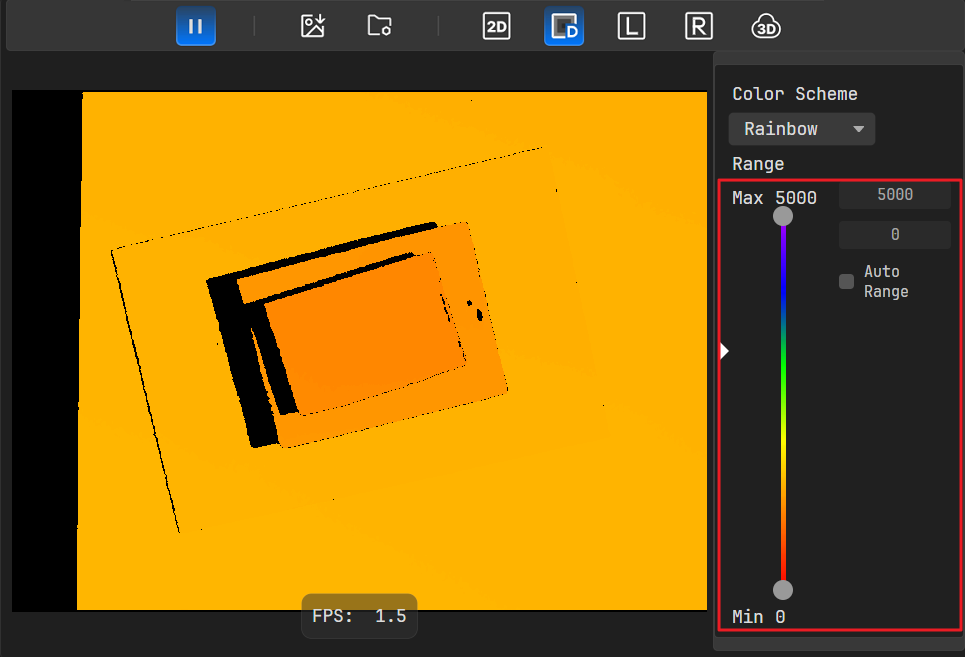Click the Min slider handle at the bottom
The height and width of the screenshot is (657, 965).
coord(784,589)
